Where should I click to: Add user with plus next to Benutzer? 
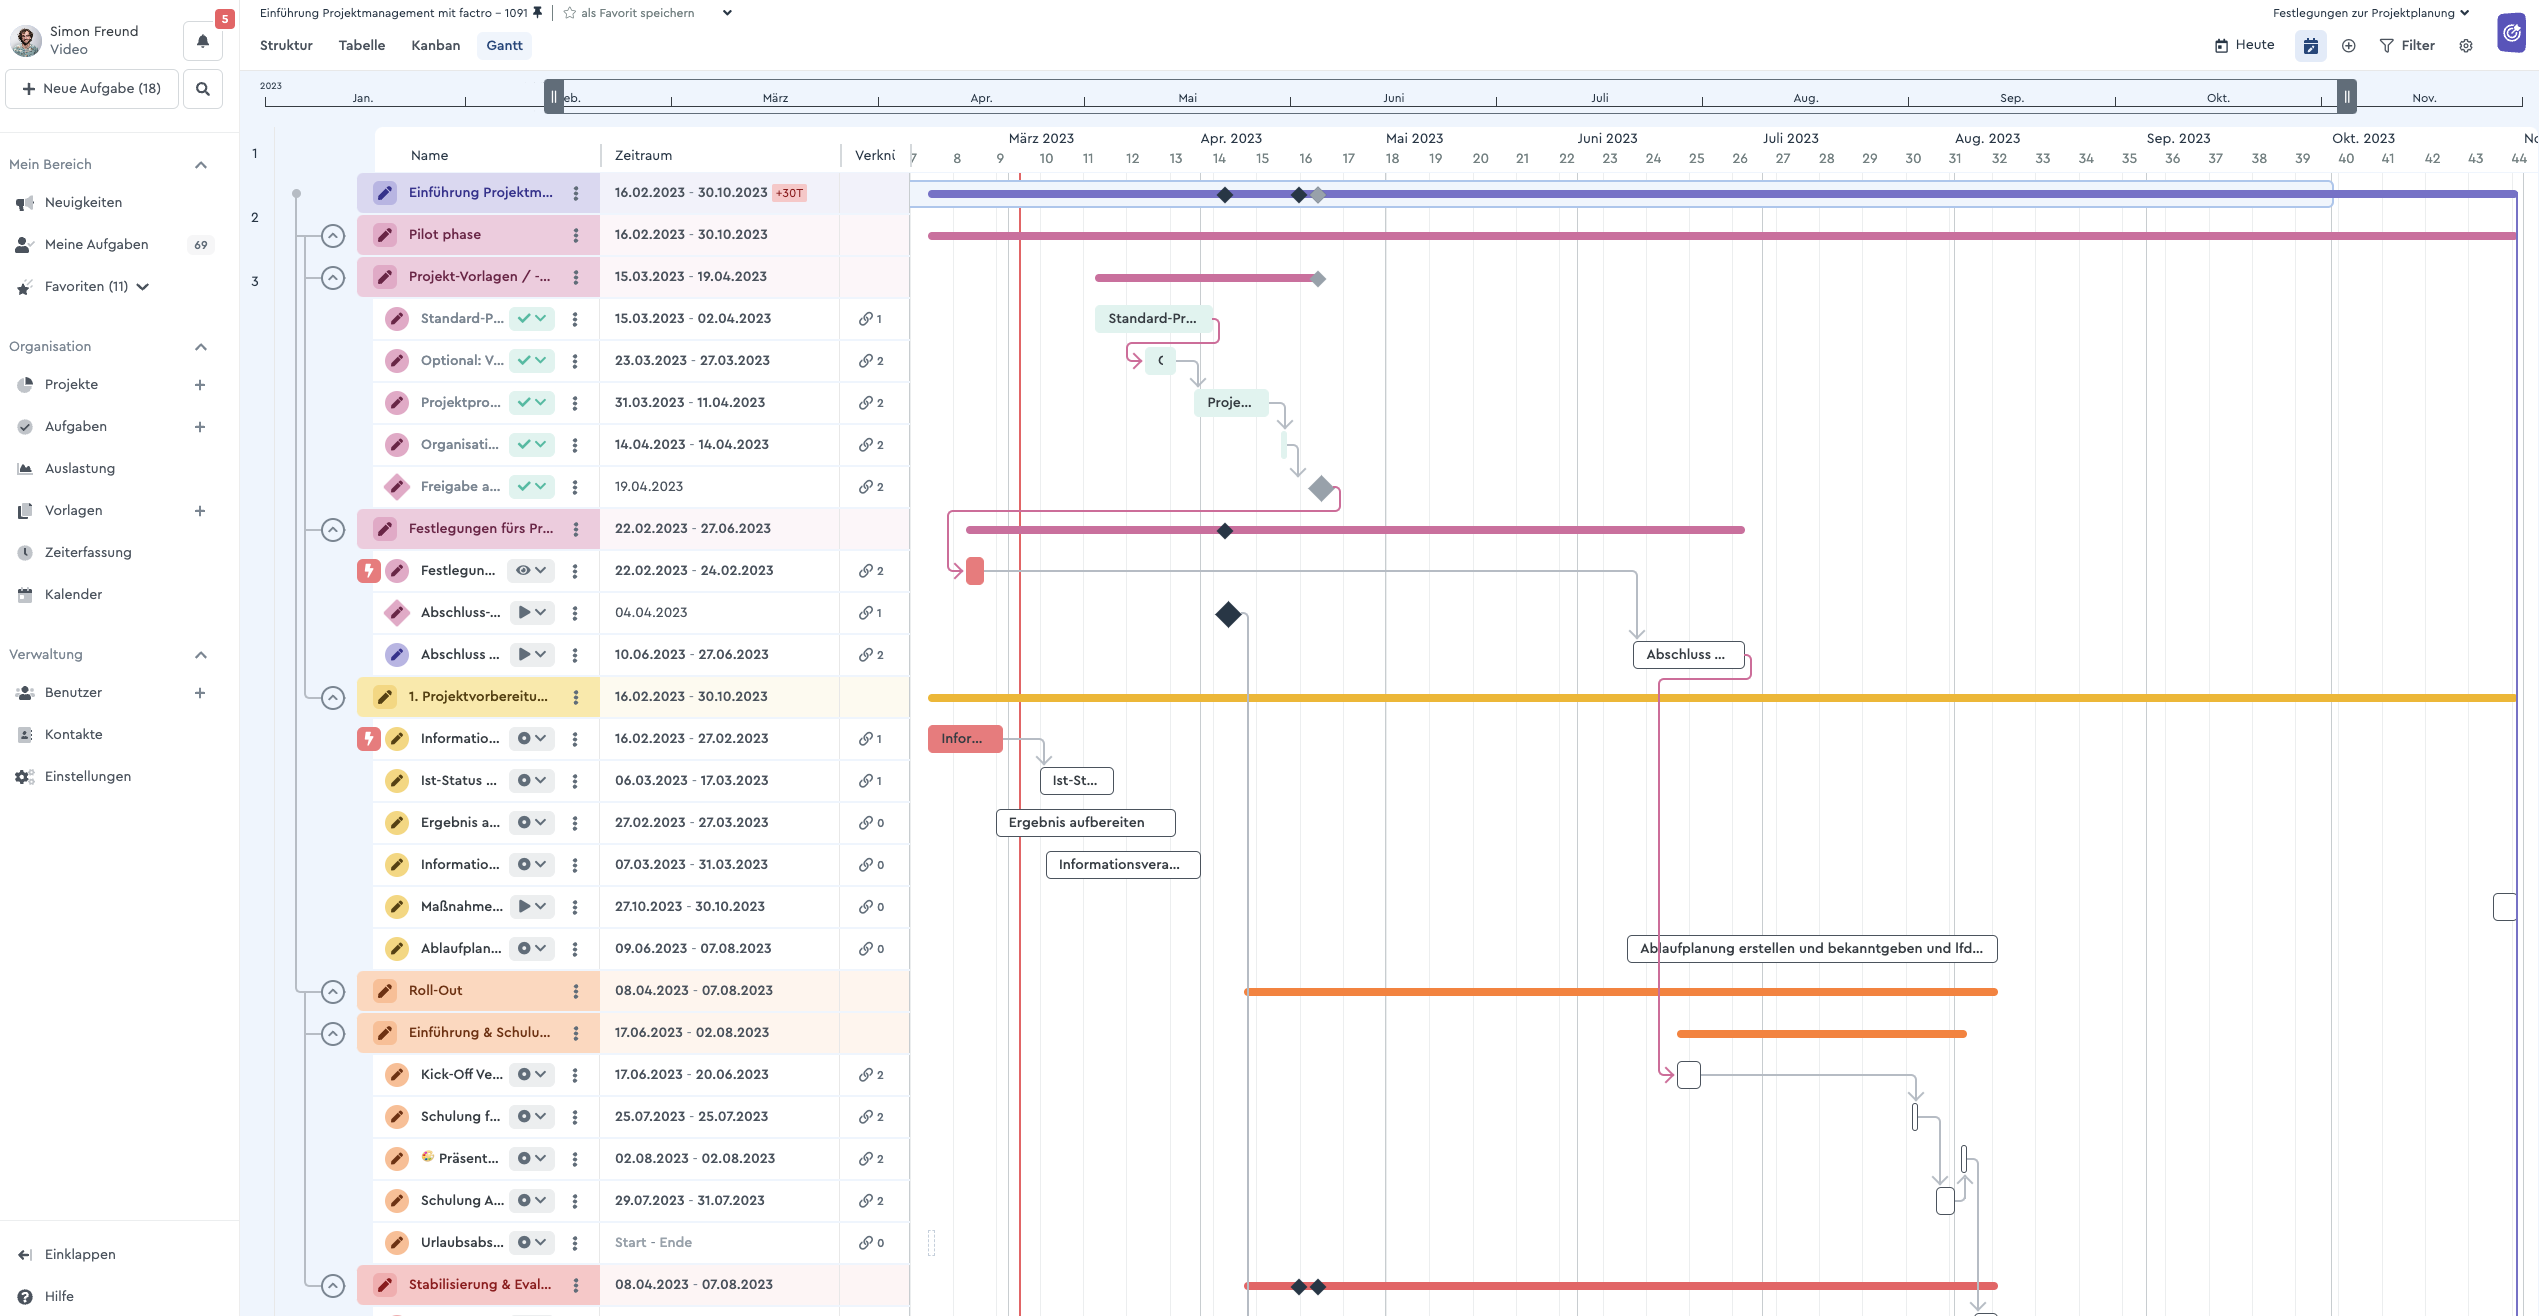pos(200,693)
